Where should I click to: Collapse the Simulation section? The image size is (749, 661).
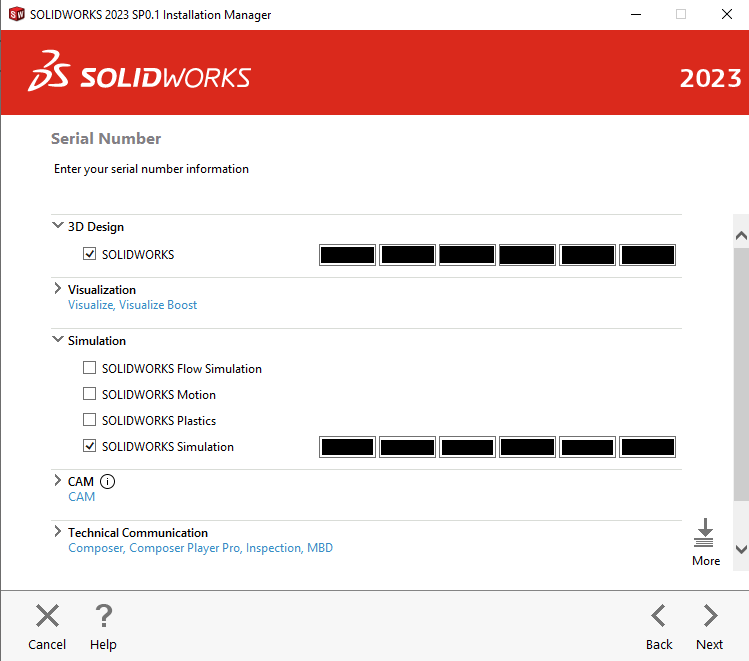[58, 341]
